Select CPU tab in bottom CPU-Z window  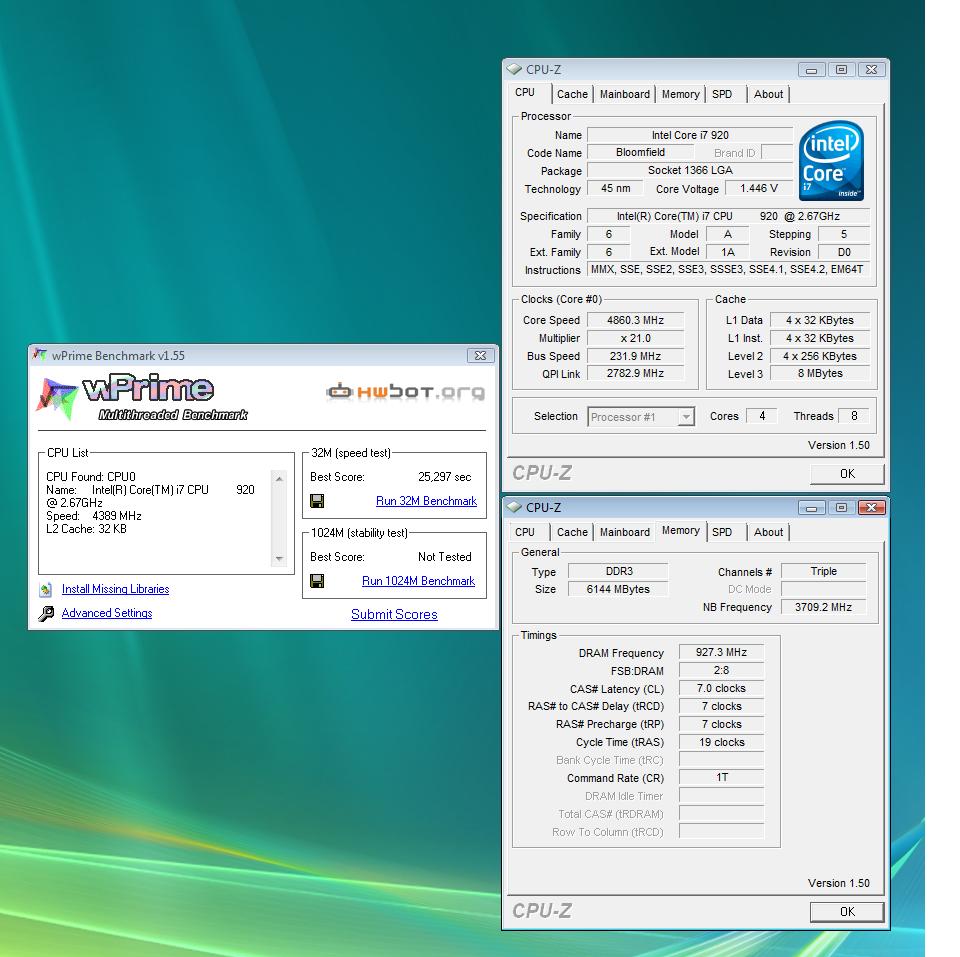coord(525,532)
